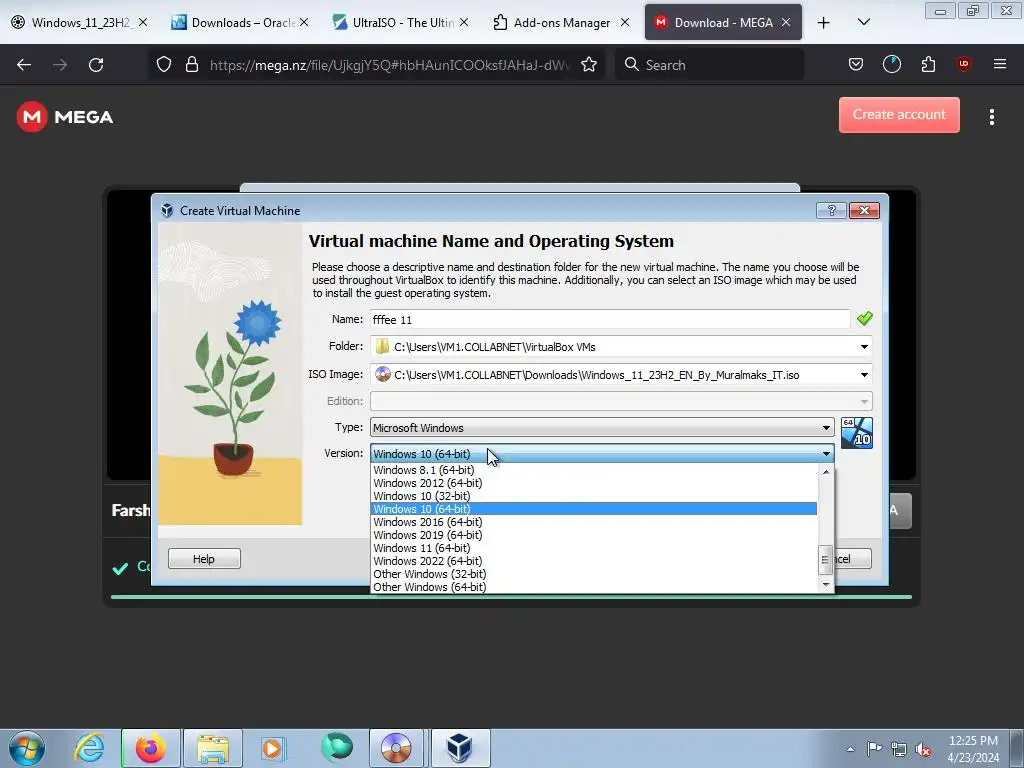Pick Other Windows (32-bit) entry
Screen dimensions: 1024x768
594,575
